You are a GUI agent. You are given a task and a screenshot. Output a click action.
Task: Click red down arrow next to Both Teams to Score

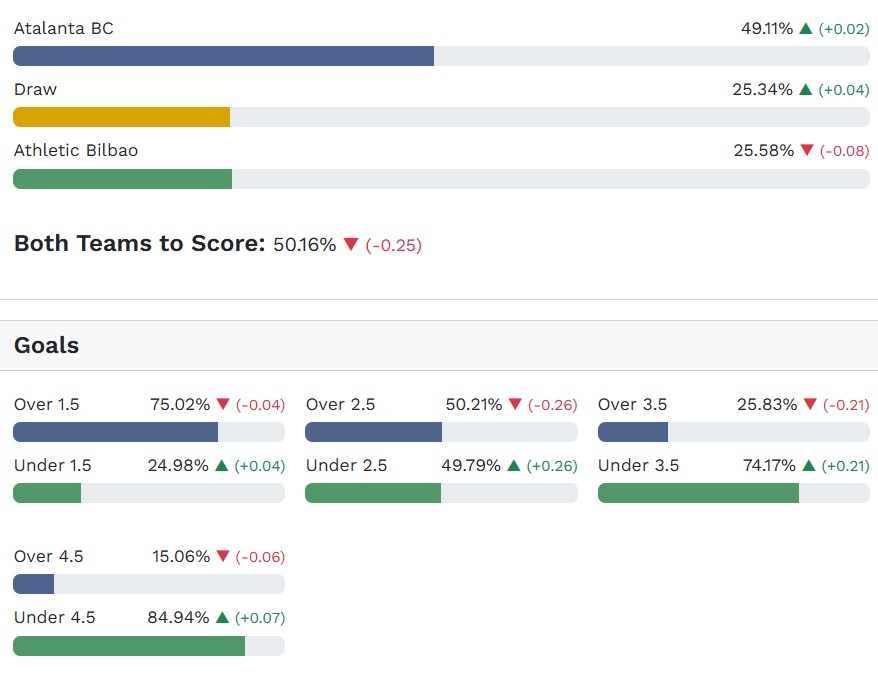pyautogui.click(x=351, y=245)
